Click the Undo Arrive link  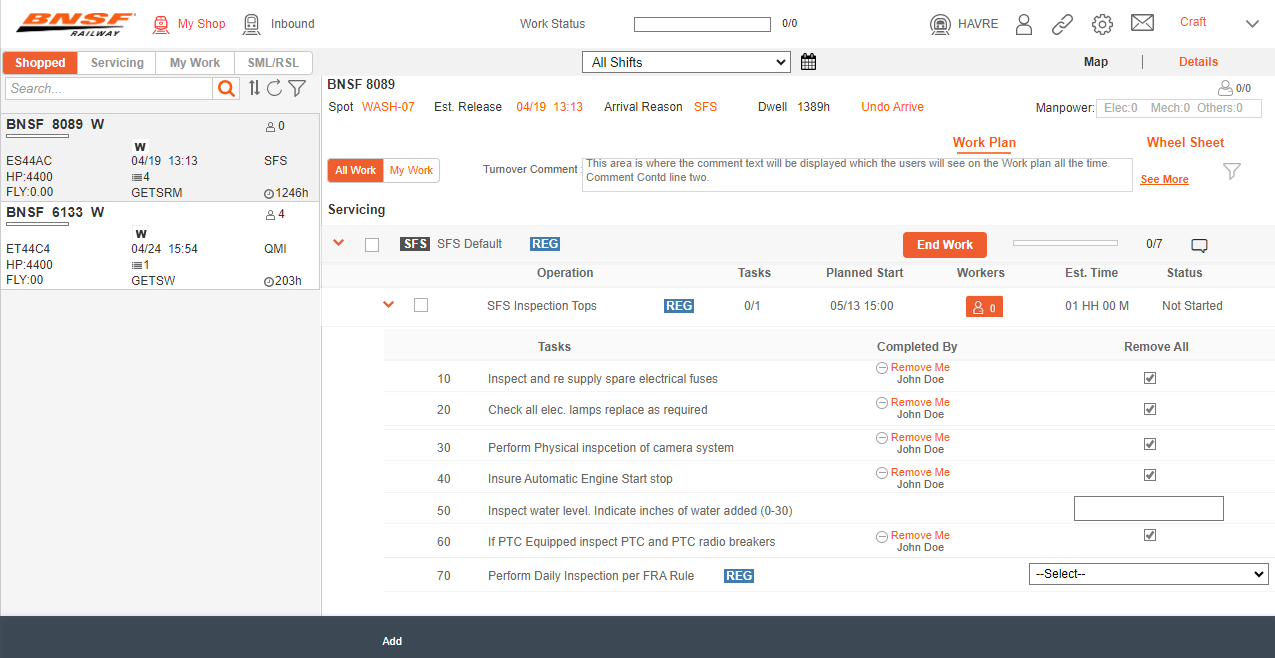click(892, 107)
